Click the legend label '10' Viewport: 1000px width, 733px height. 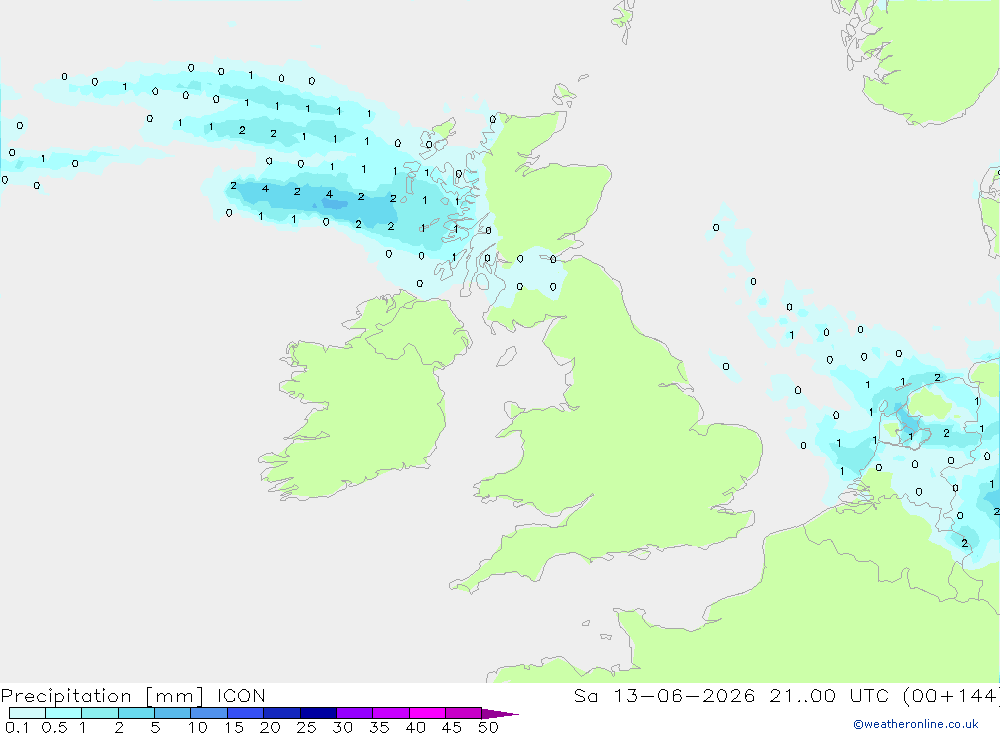coord(198,727)
